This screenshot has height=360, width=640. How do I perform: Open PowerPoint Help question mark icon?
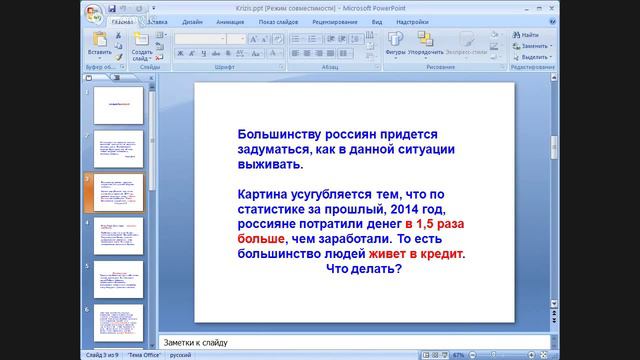click(x=552, y=22)
